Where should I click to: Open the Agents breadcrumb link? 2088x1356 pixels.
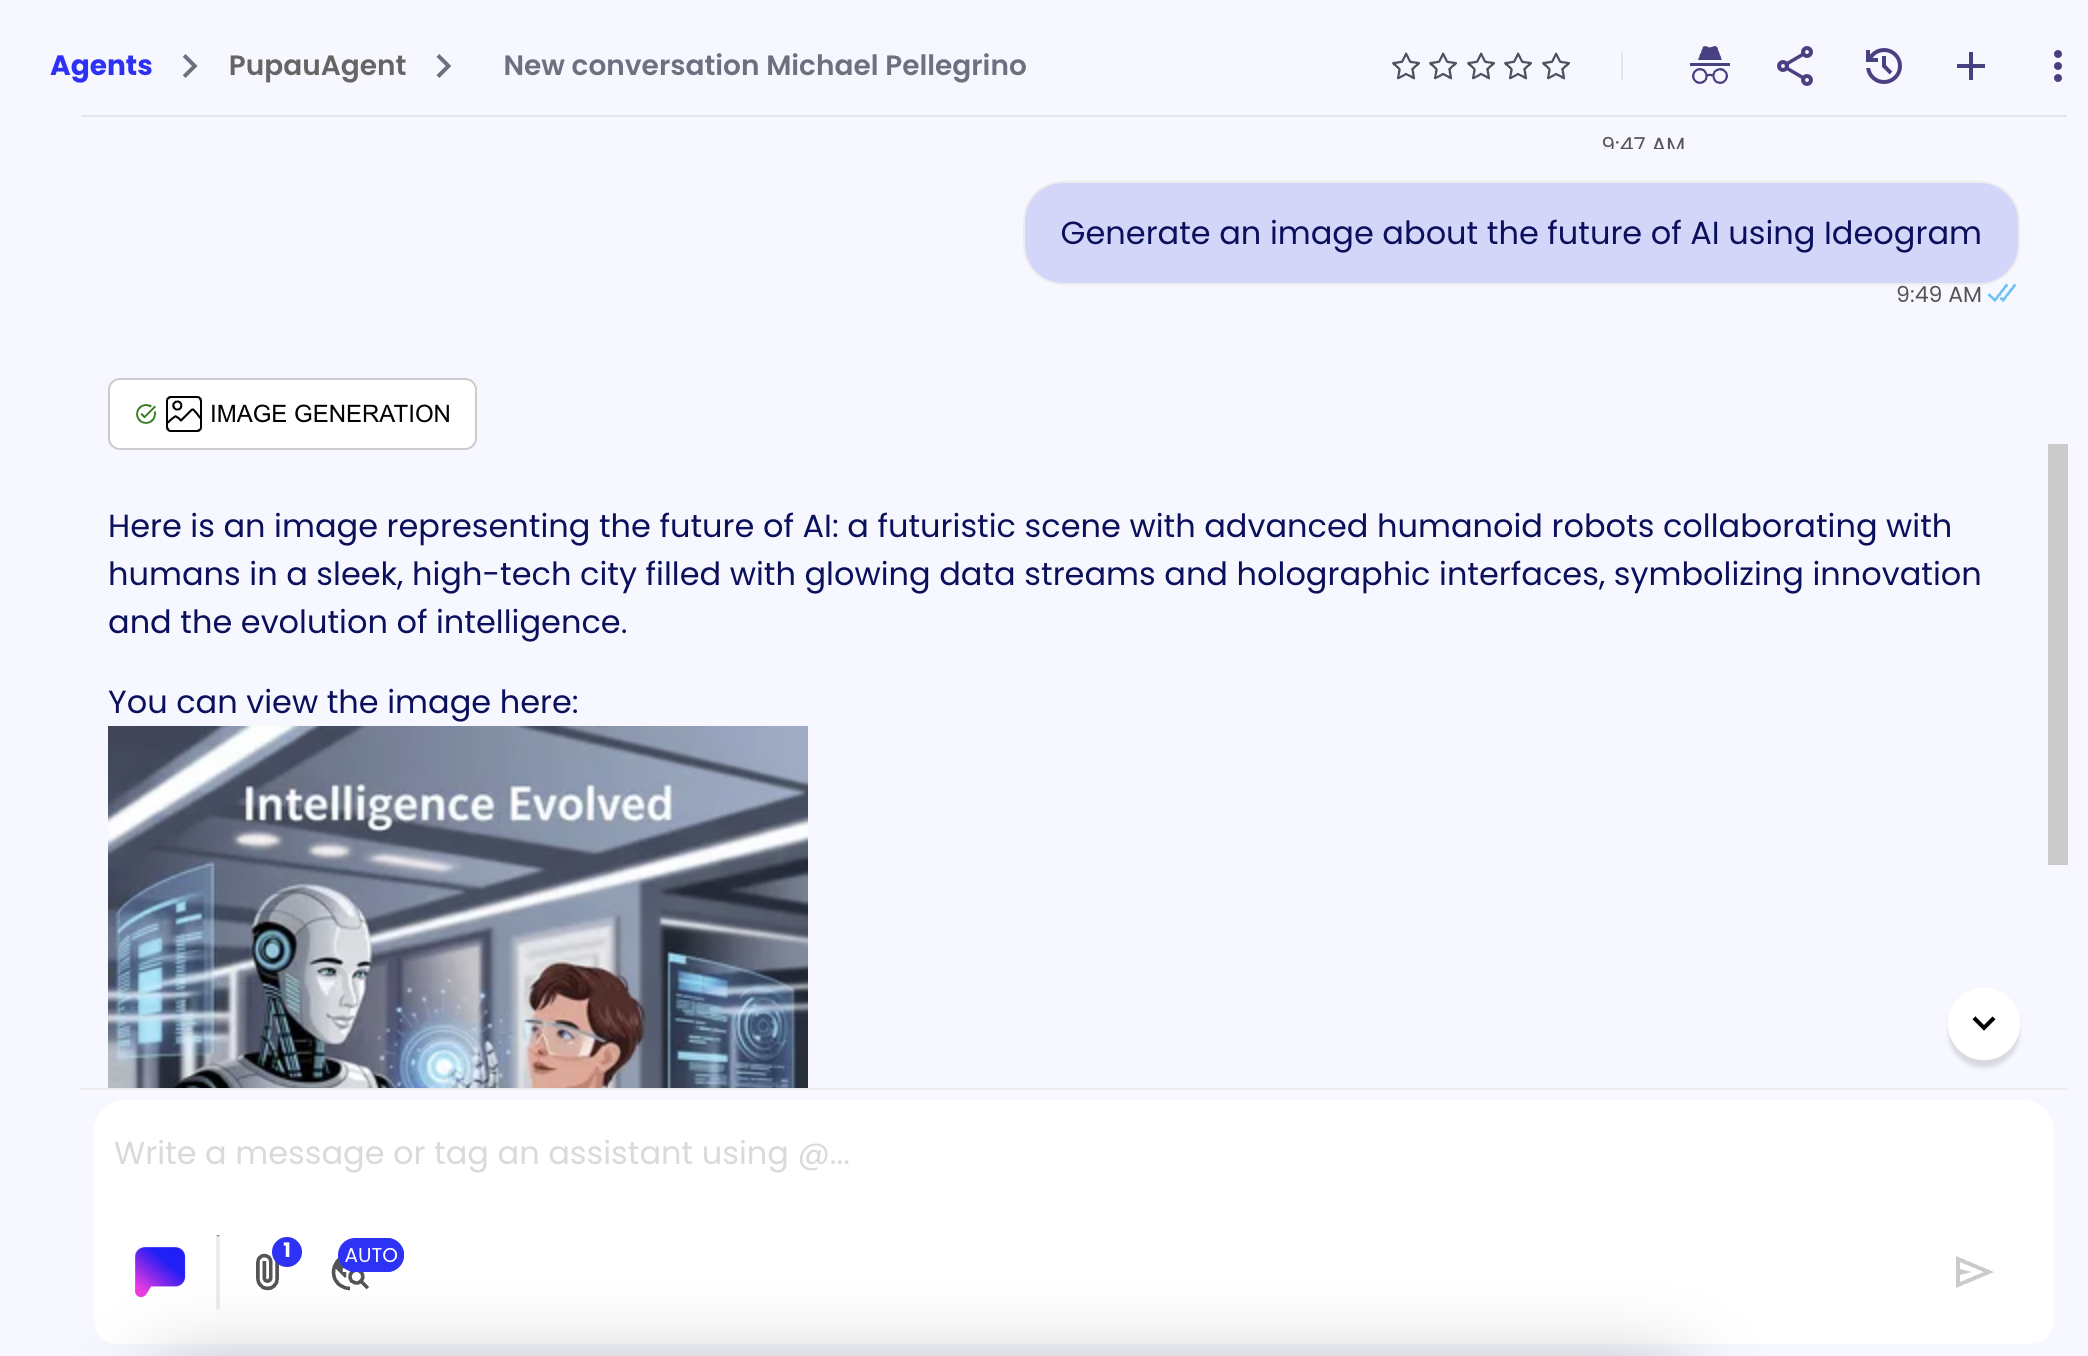click(x=101, y=66)
